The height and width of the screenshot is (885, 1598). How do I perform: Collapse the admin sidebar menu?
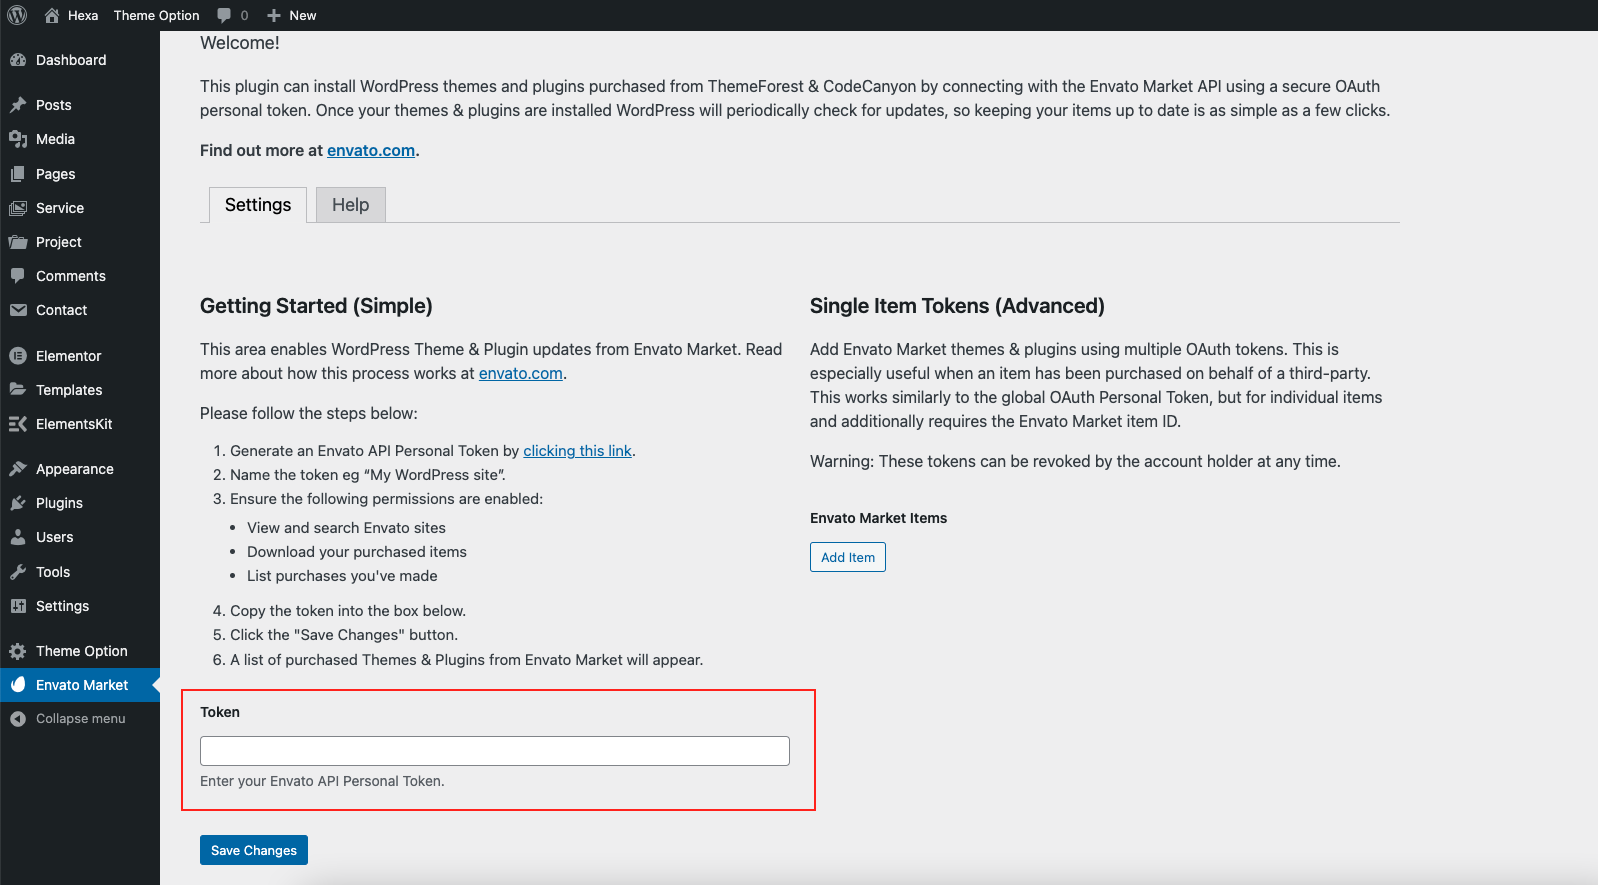tap(68, 719)
